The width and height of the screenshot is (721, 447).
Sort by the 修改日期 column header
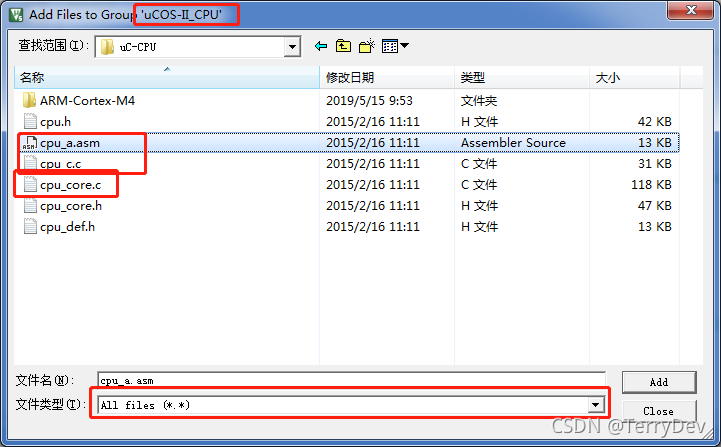point(387,77)
